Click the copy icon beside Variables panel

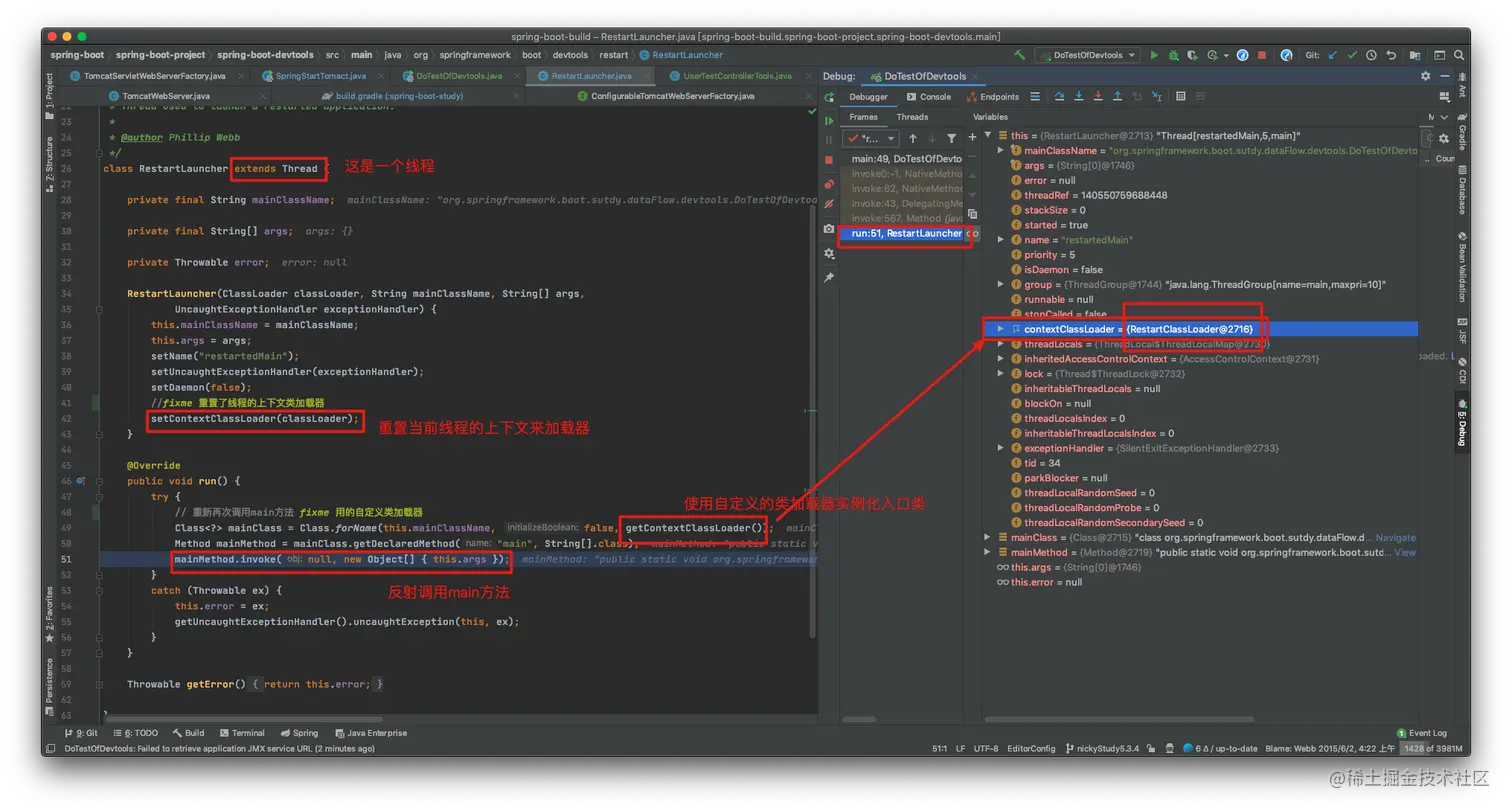coord(972,213)
